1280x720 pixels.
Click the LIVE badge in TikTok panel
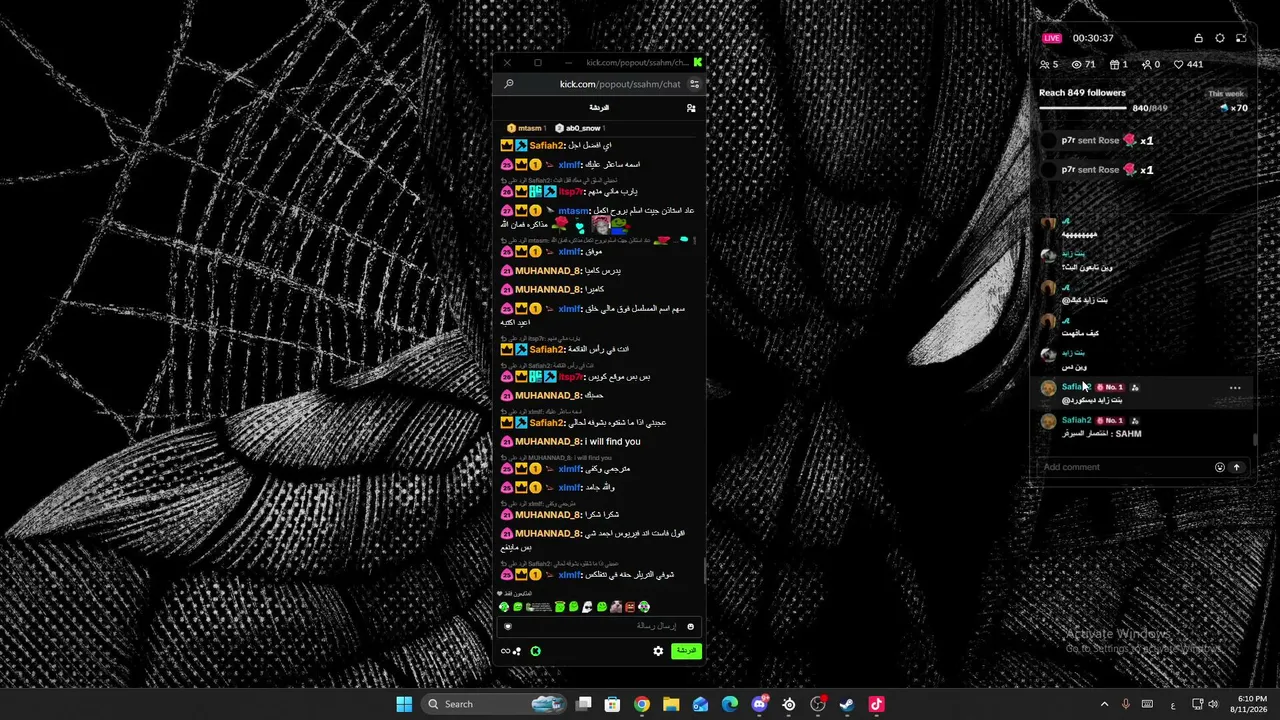1052,38
